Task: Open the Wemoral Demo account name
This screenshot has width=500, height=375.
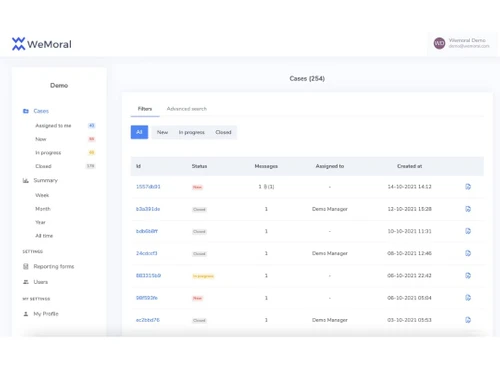Action: click(467, 40)
